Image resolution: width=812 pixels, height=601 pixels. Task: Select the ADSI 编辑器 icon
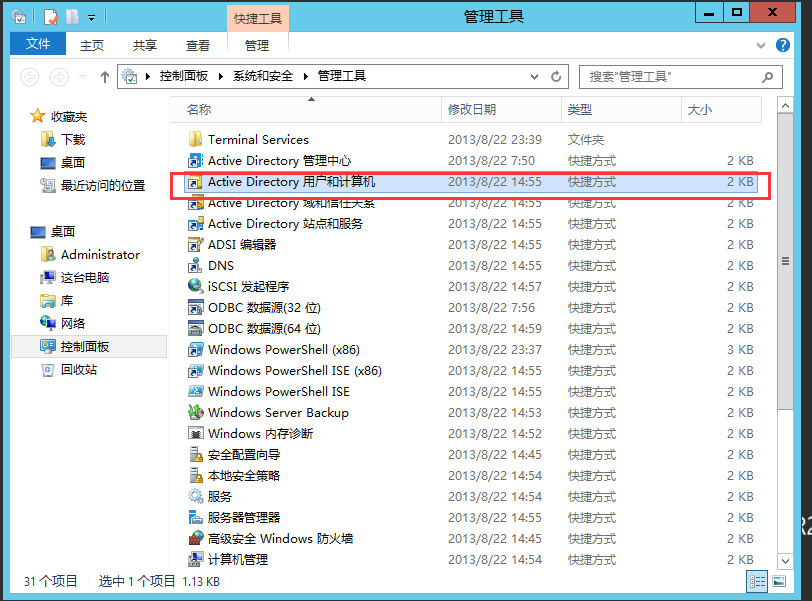195,244
